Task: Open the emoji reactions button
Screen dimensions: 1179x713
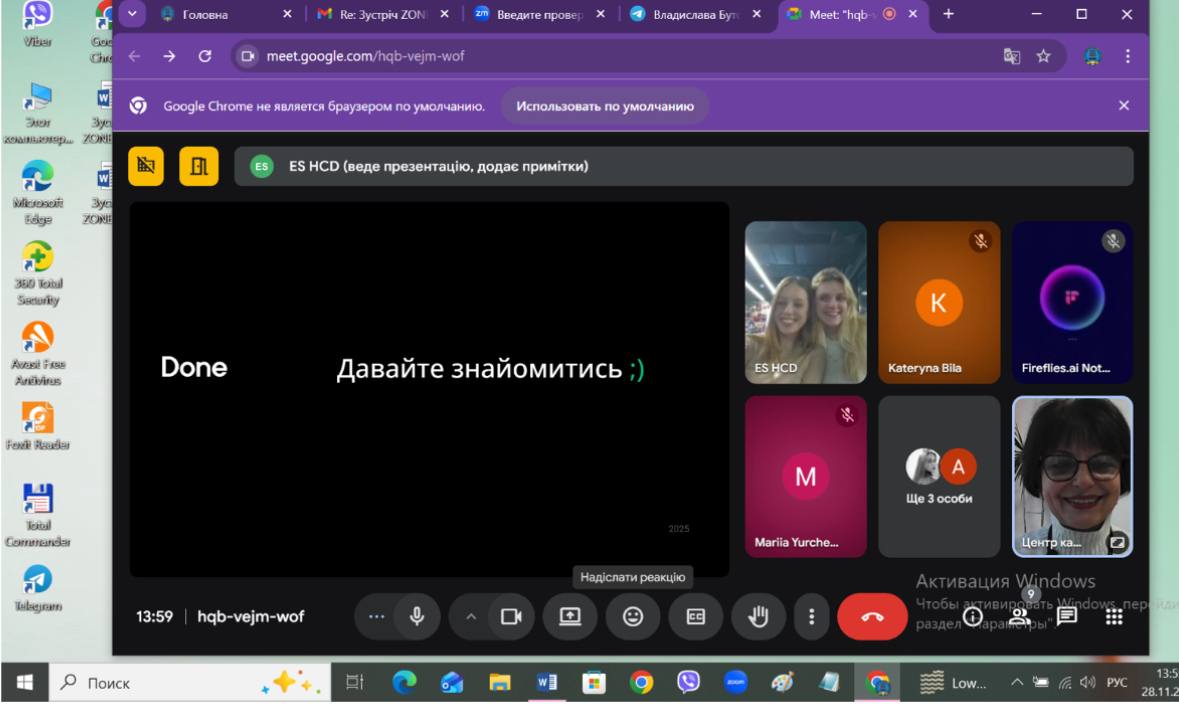Action: 632,617
